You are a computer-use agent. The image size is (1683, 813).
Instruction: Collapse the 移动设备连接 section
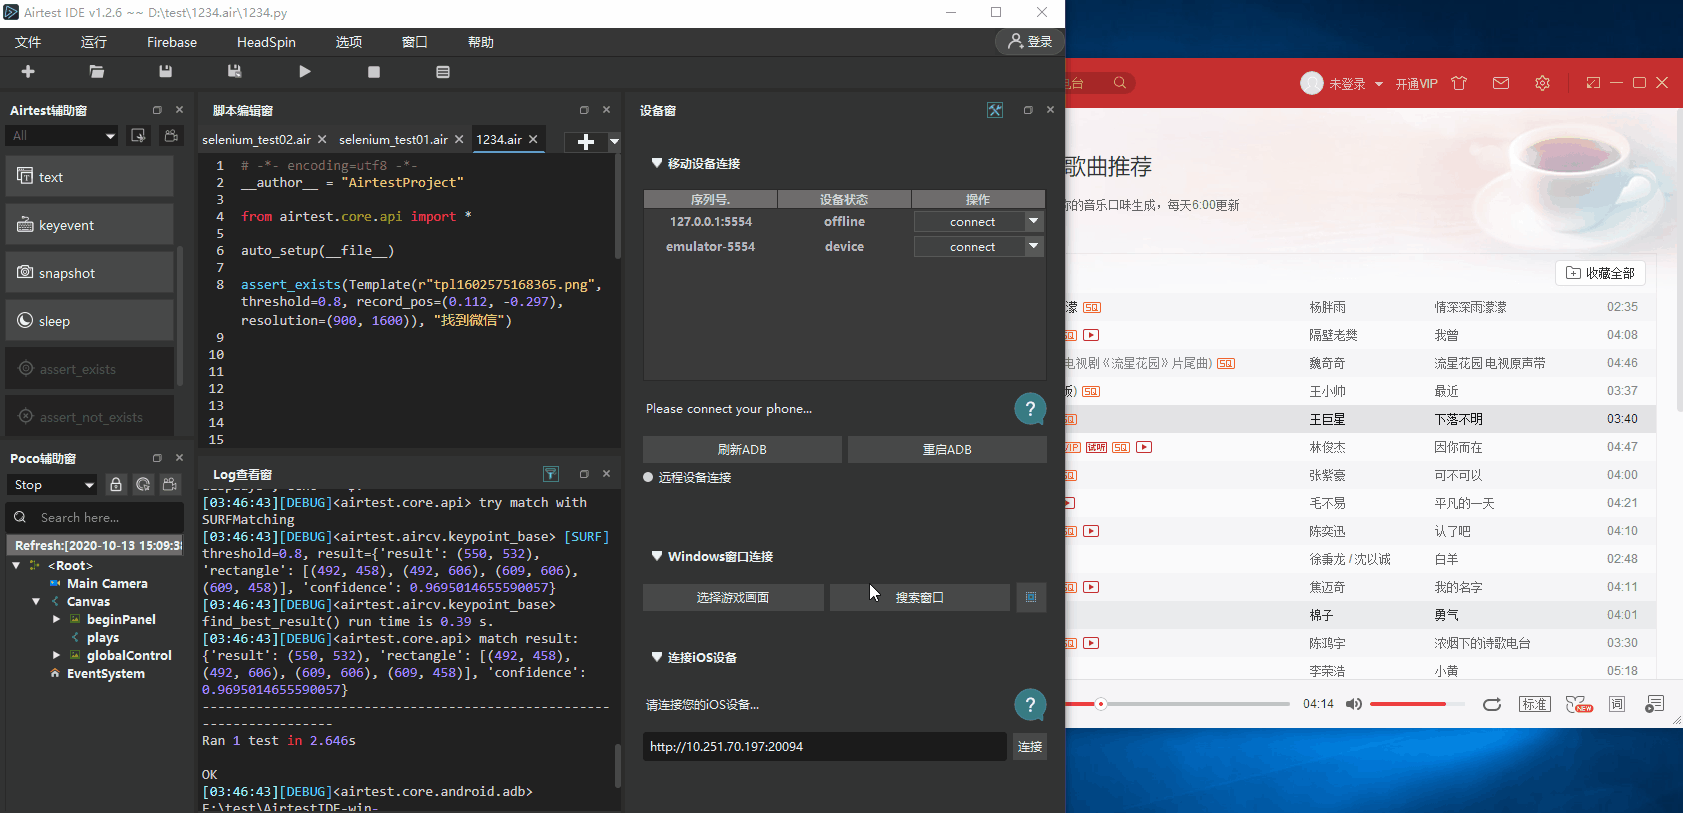click(x=657, y=163)
